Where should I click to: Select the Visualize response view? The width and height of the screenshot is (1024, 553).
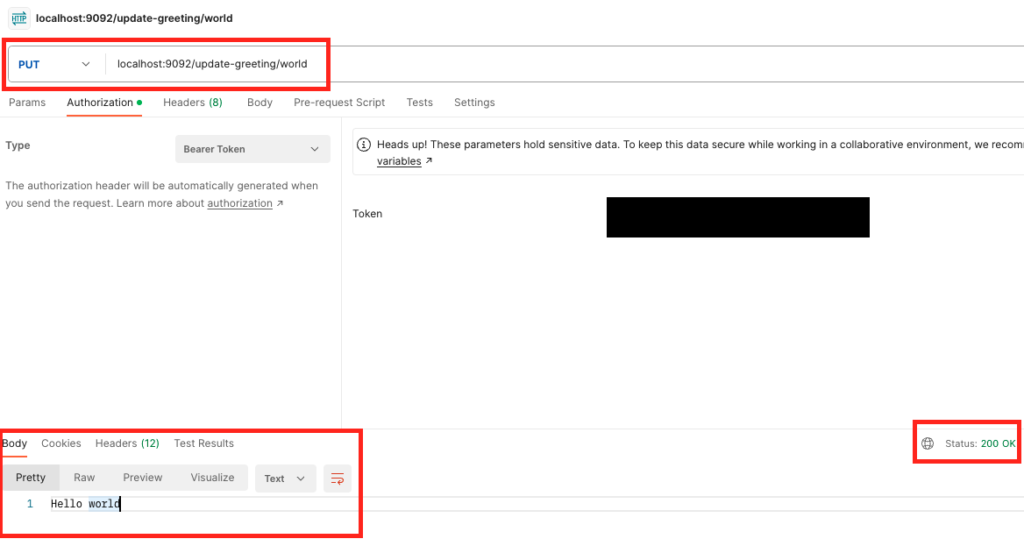pyautogui.click(x=212, y=478)
